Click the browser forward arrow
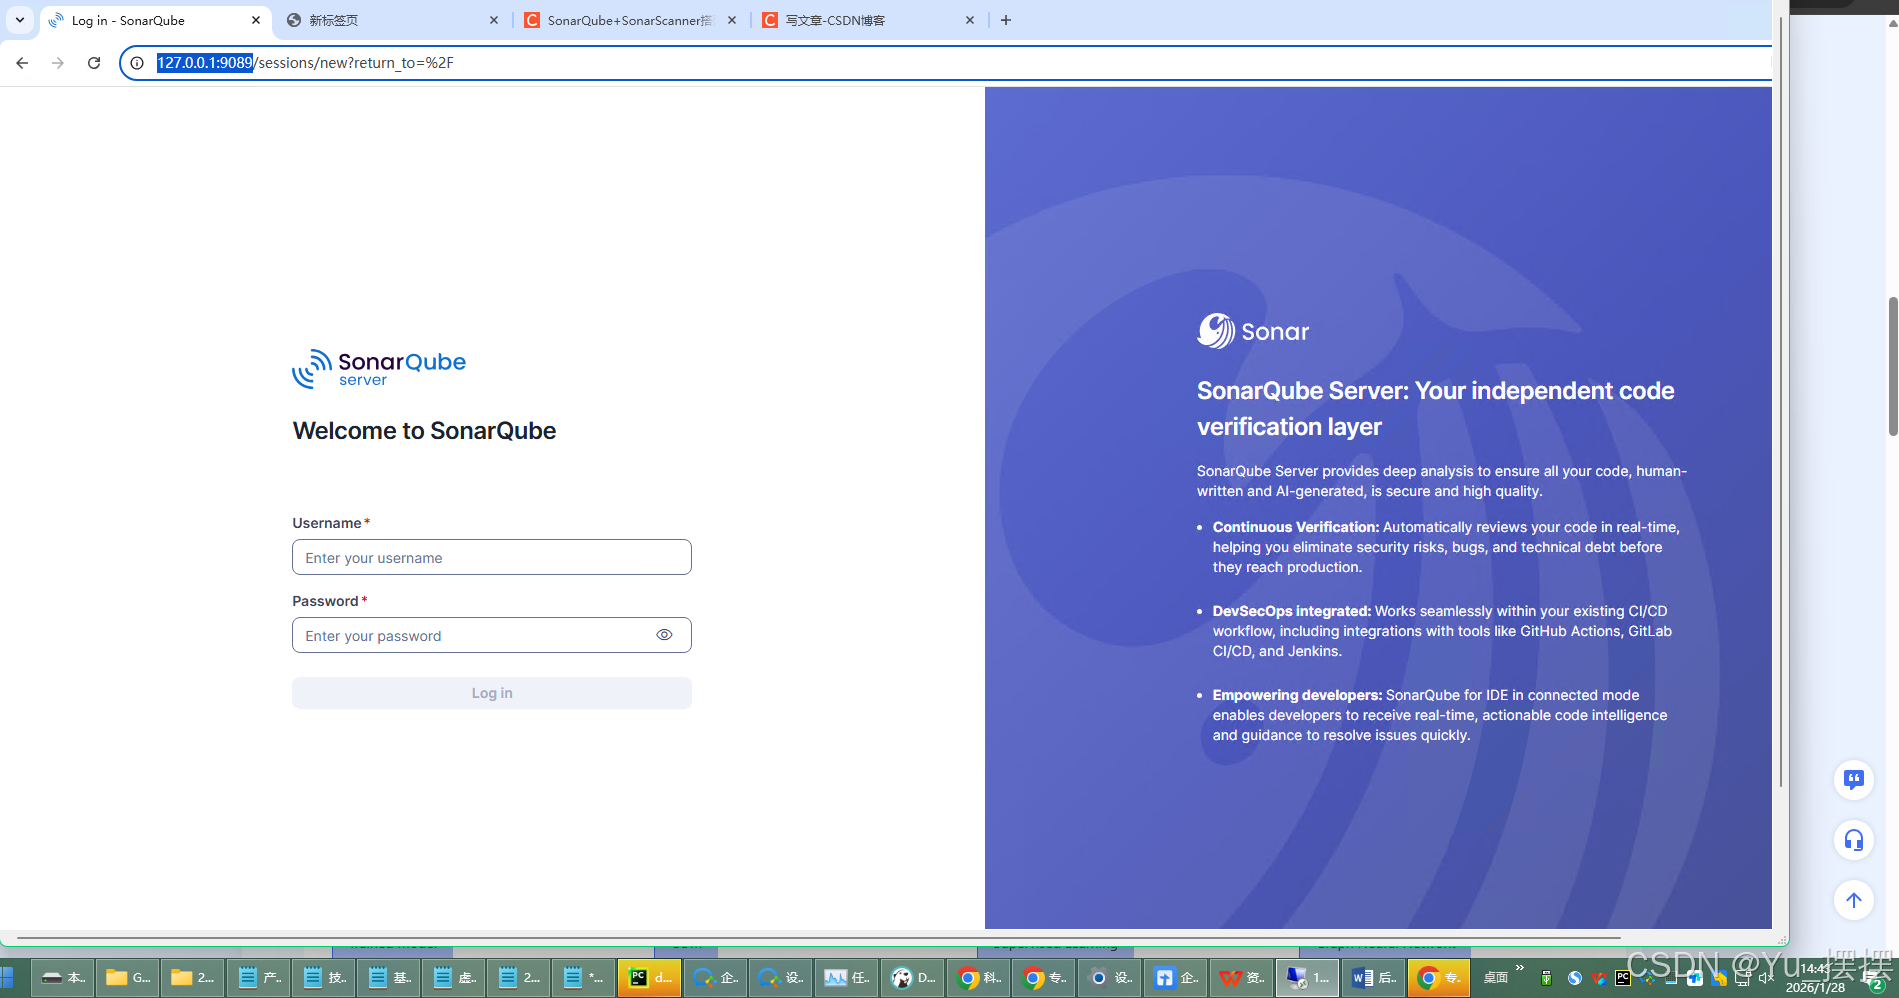1899x998 pixels. [58, 62]
